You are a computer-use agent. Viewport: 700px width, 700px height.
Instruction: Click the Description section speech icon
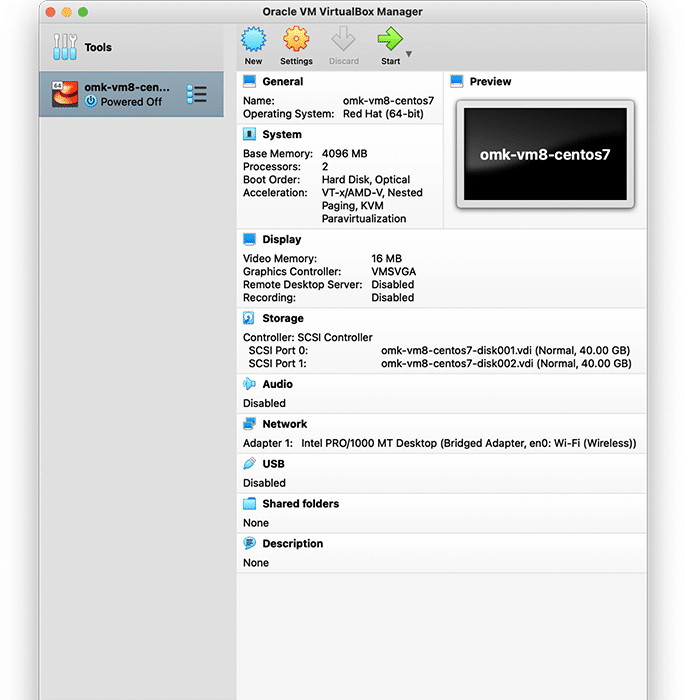coord(249,543)
